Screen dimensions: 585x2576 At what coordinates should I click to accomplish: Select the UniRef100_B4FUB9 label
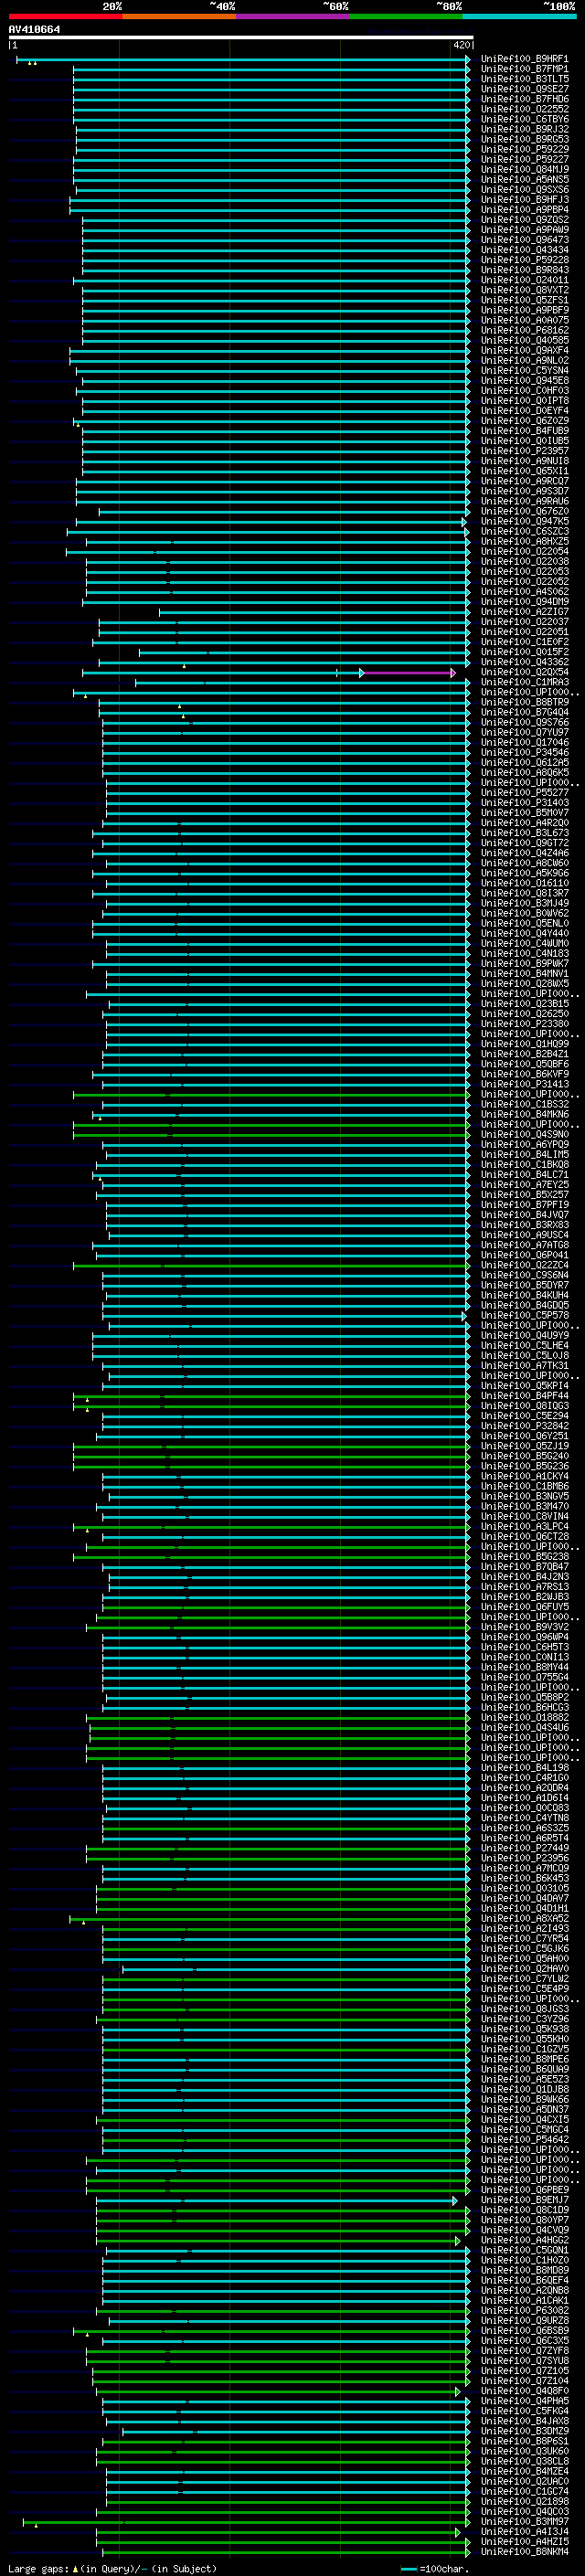(x=524, y=431)
